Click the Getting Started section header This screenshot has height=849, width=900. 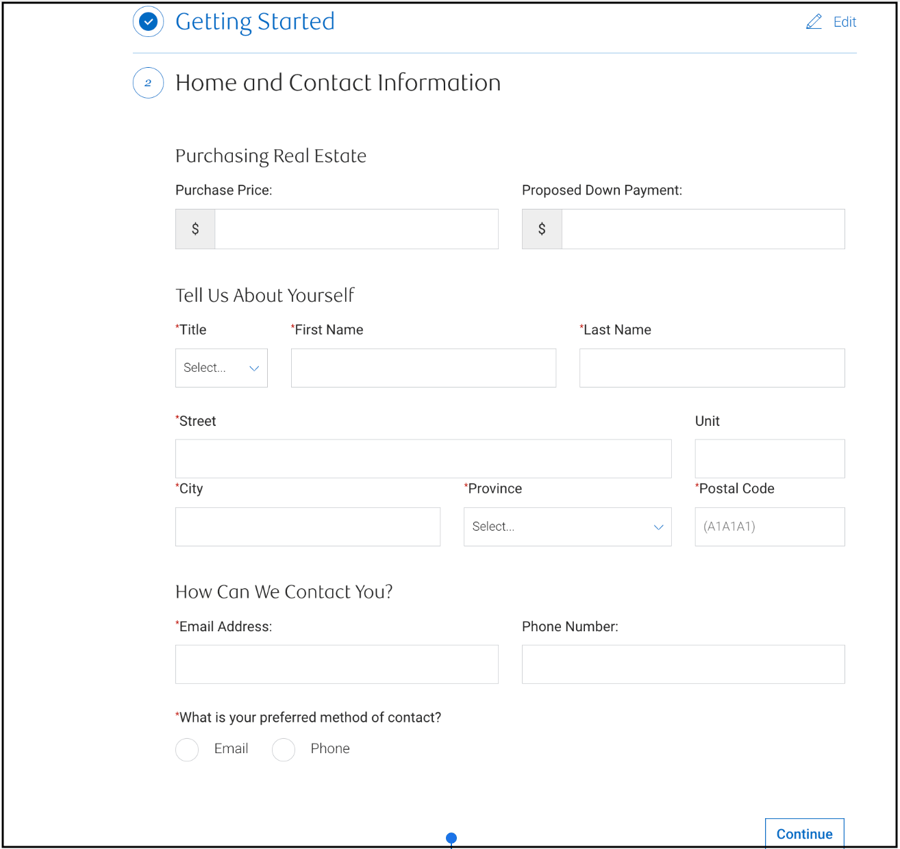pos(255,21)
